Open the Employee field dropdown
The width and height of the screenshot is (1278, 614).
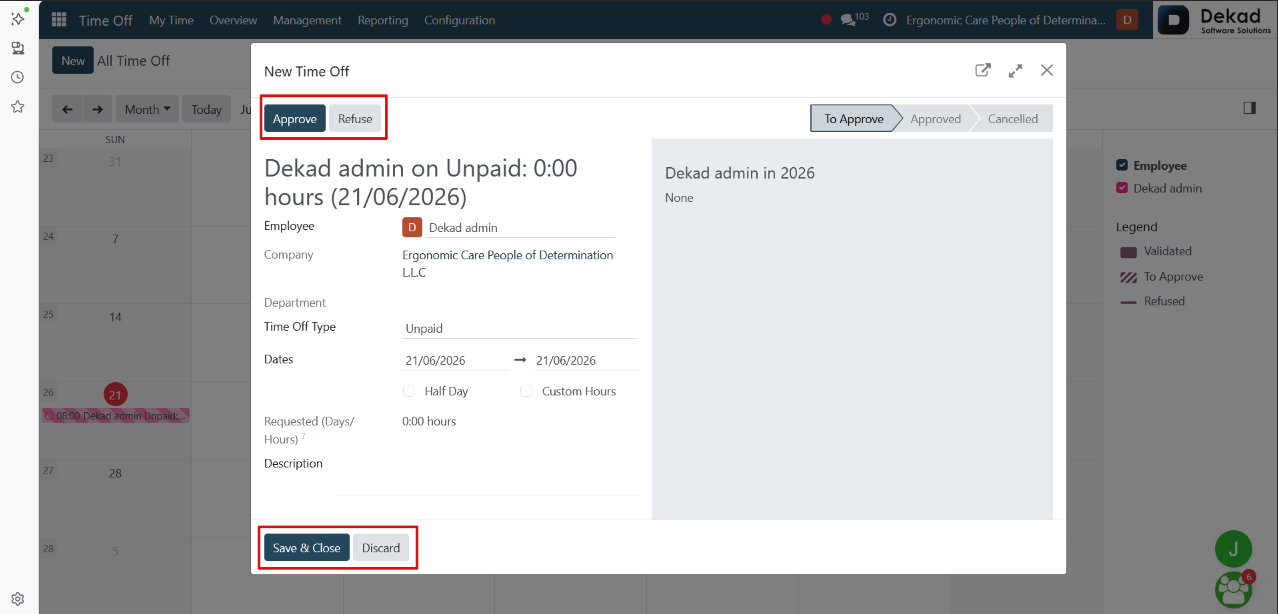click(x=522, y=227)
